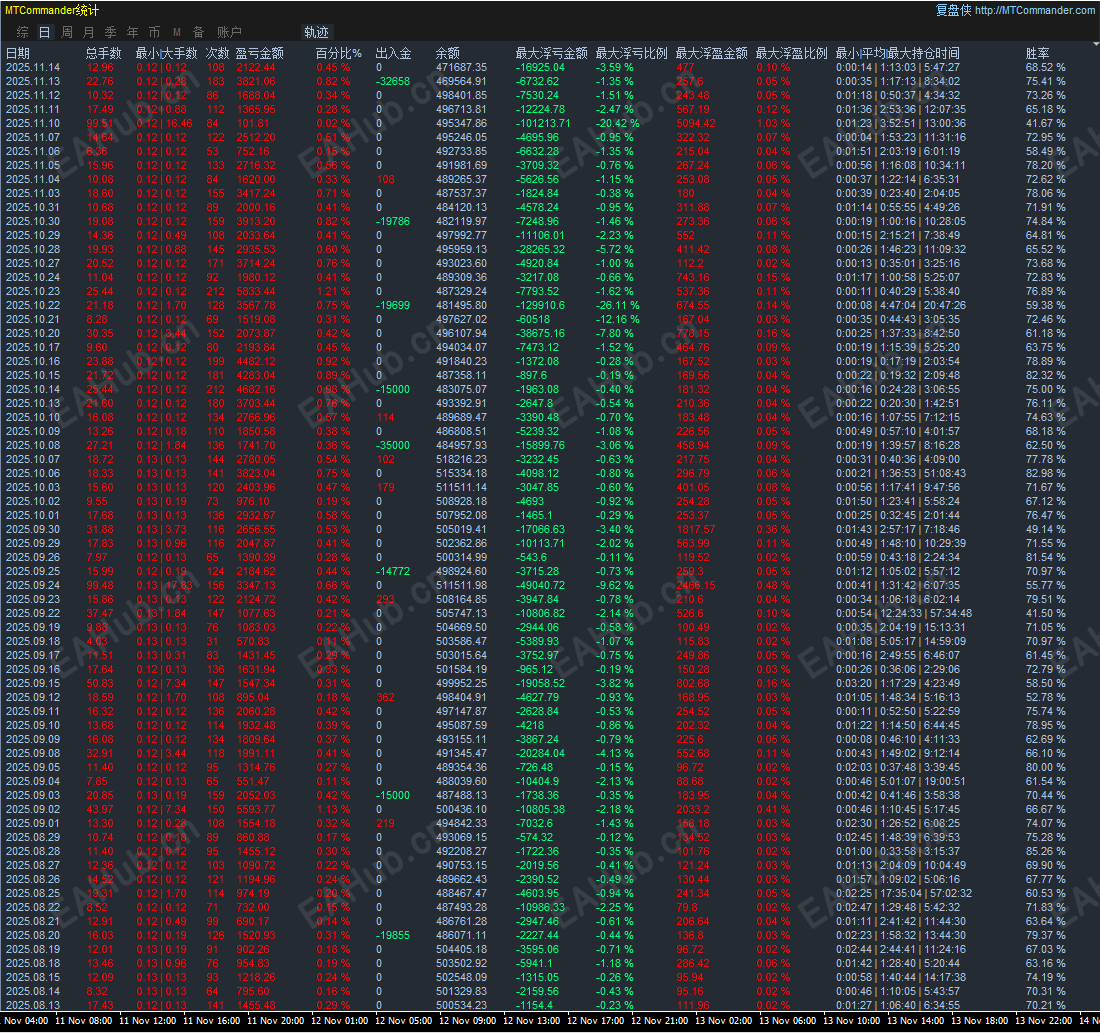Image resolution: width=1100 pixels, height=1034 pixels.
Task: Click the 最小|平均|最大持仓时间 column header
Action: point(897,53)
